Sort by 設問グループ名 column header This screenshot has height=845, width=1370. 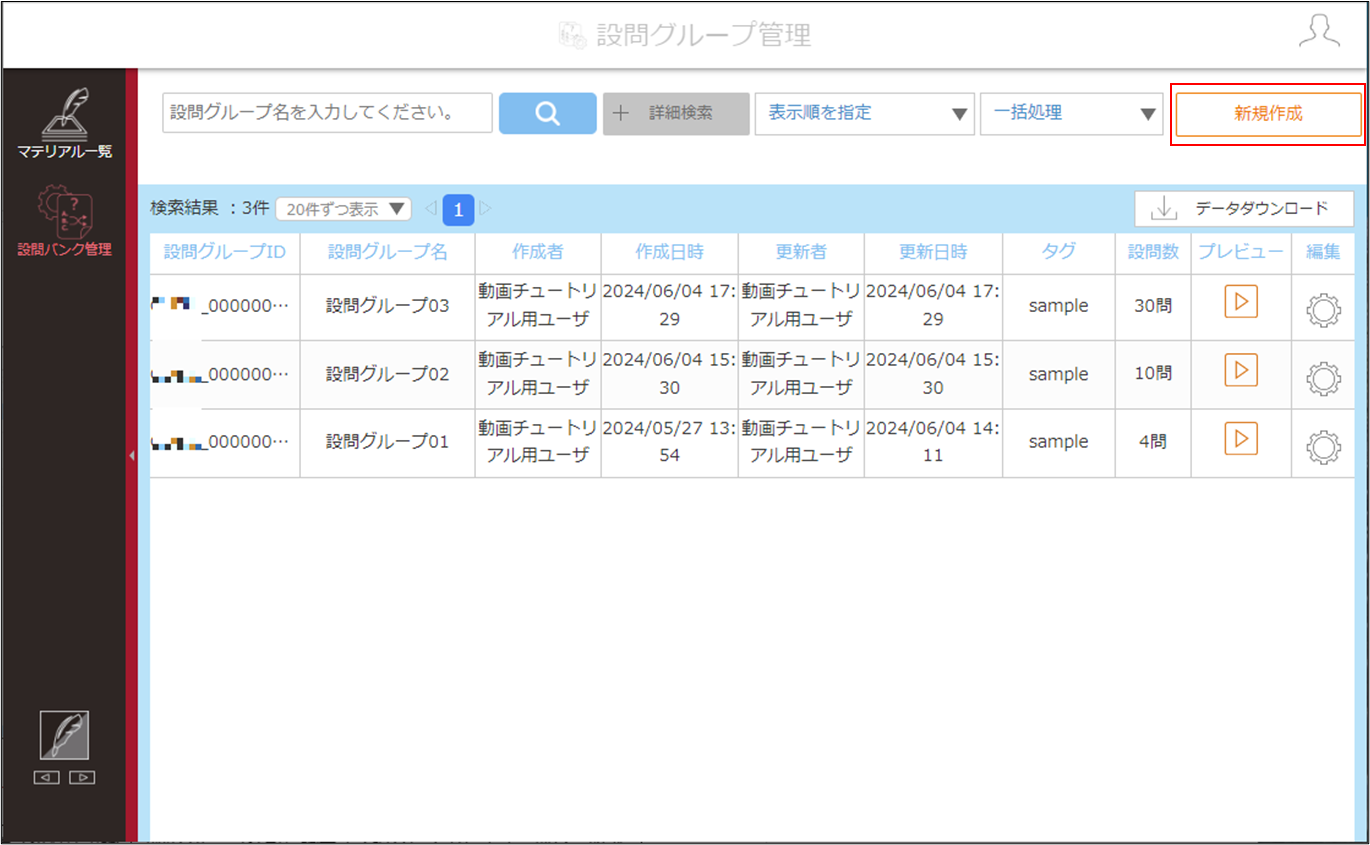click(x=388, y=252)
